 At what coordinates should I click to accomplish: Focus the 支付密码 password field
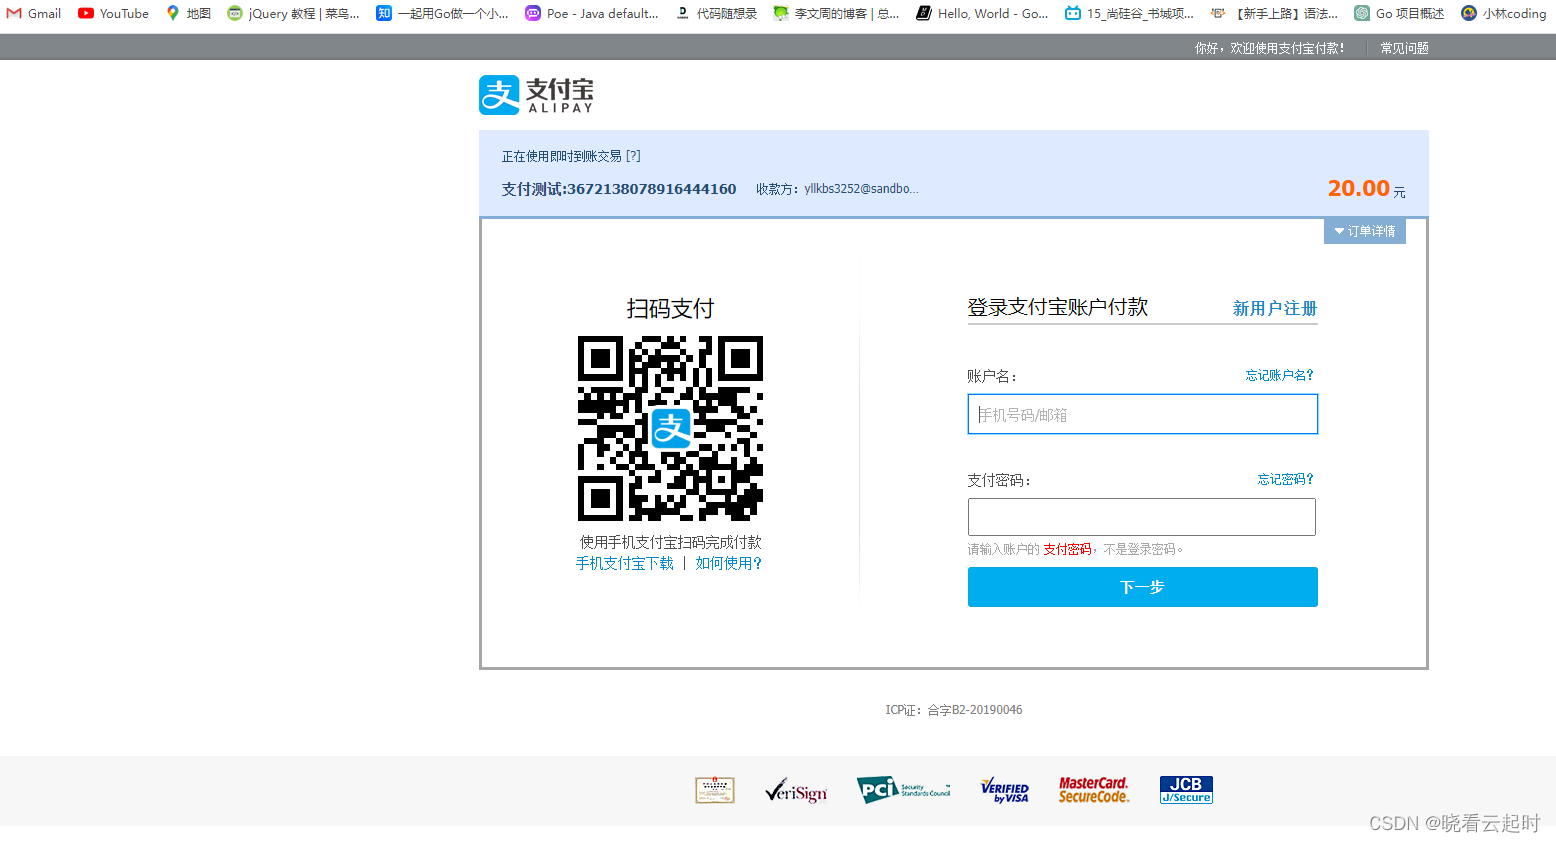pyautogui.click(x=1142, y=517)
